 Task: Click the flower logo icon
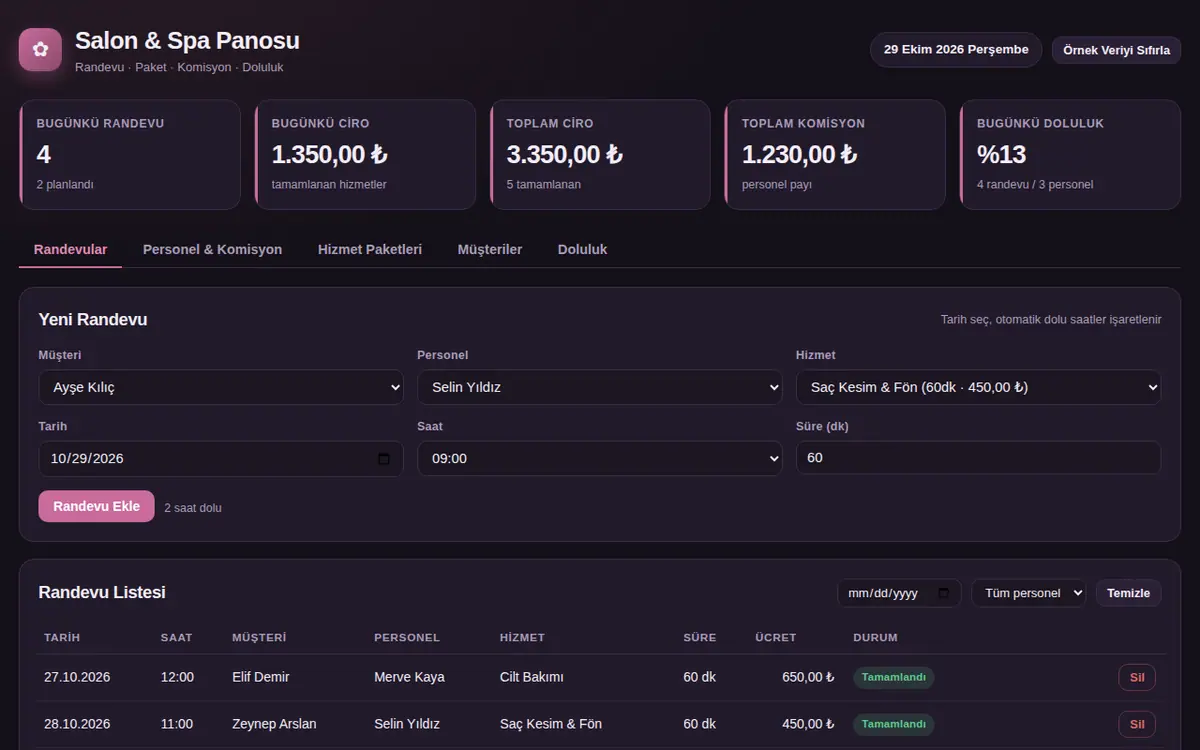[x=41, y=49]
